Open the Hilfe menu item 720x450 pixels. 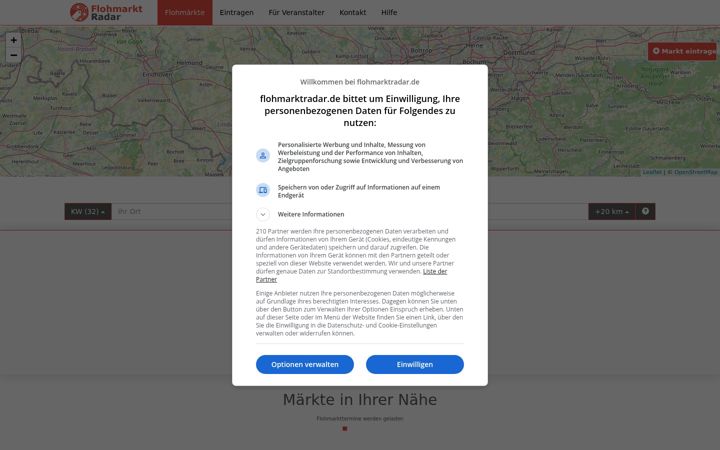389,12
